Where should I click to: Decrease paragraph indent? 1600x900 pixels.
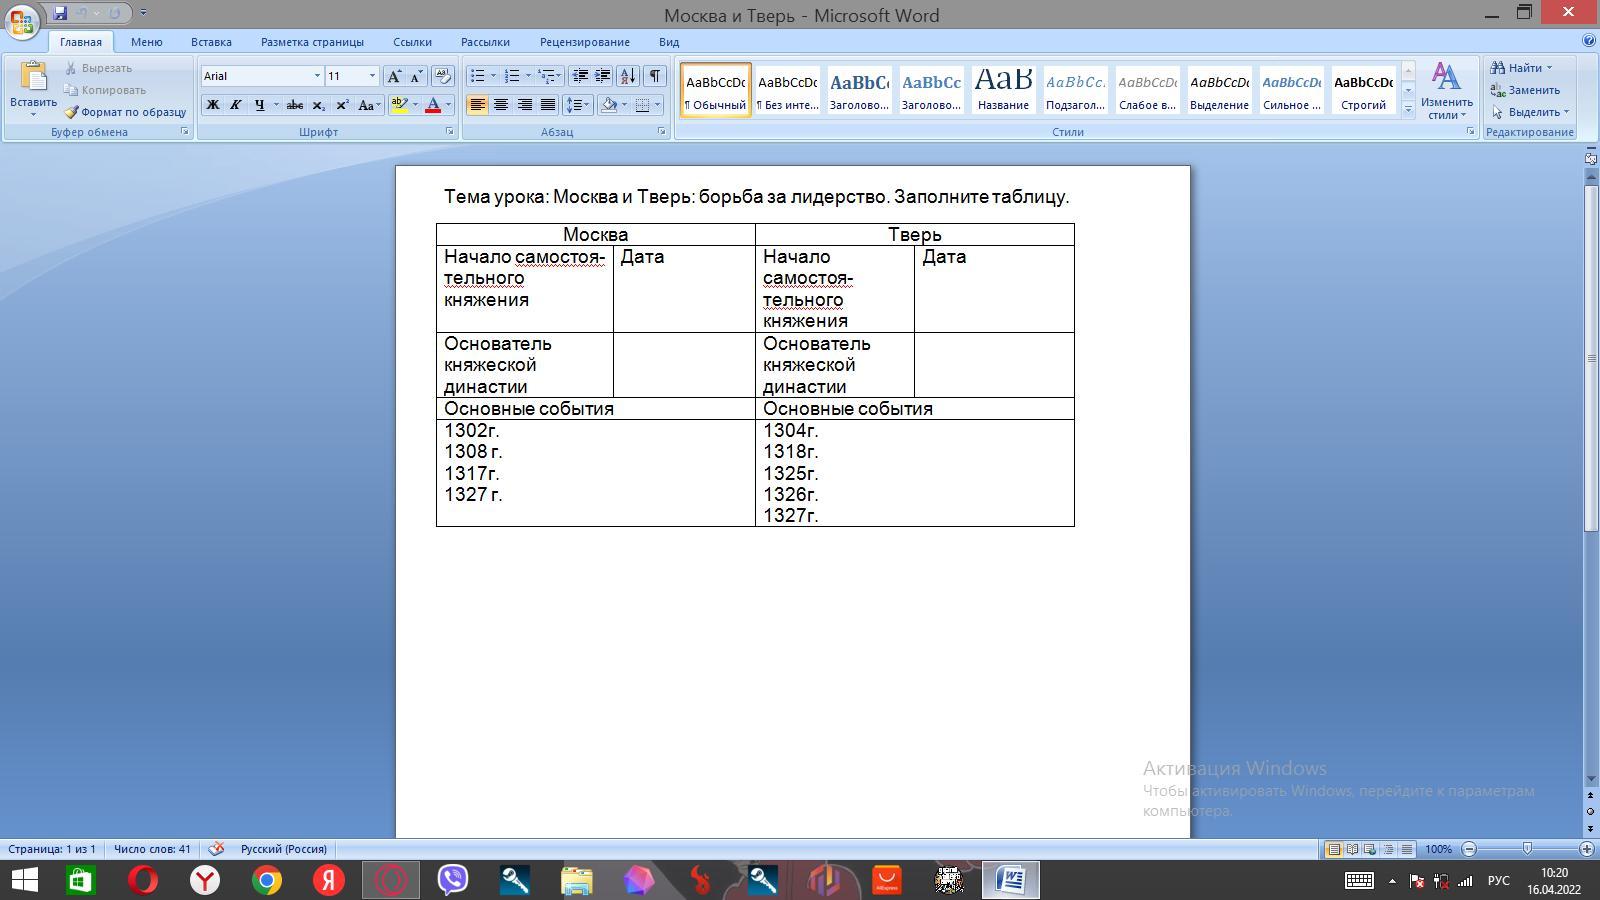579,76
